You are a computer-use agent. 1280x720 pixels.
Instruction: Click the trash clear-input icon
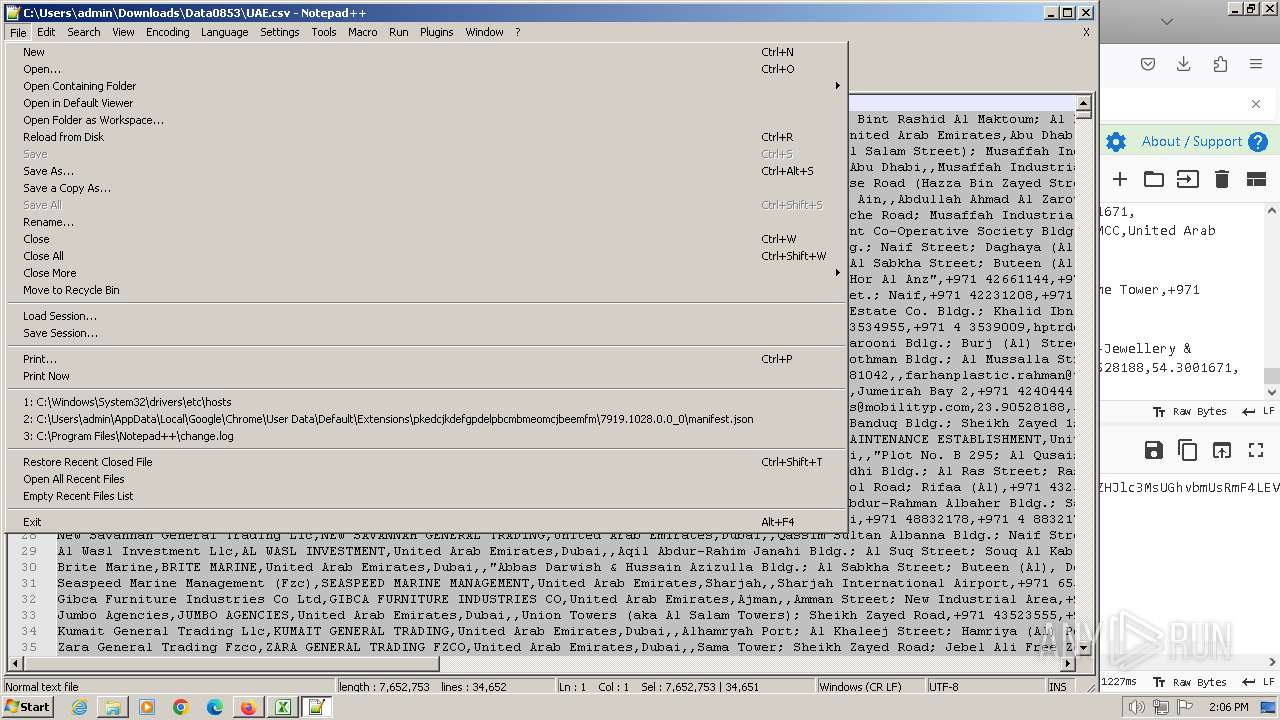[x=1221, y=179]
